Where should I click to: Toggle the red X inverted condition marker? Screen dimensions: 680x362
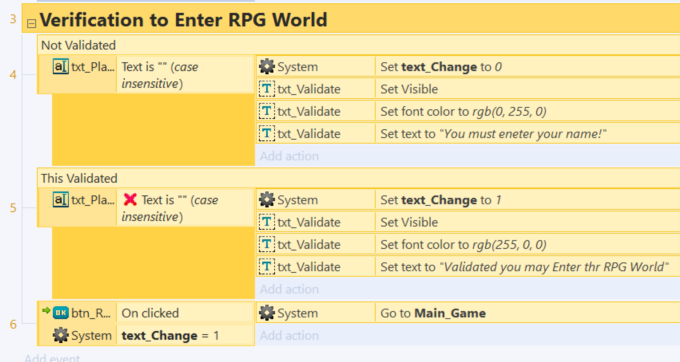click(x=130, y=199)
